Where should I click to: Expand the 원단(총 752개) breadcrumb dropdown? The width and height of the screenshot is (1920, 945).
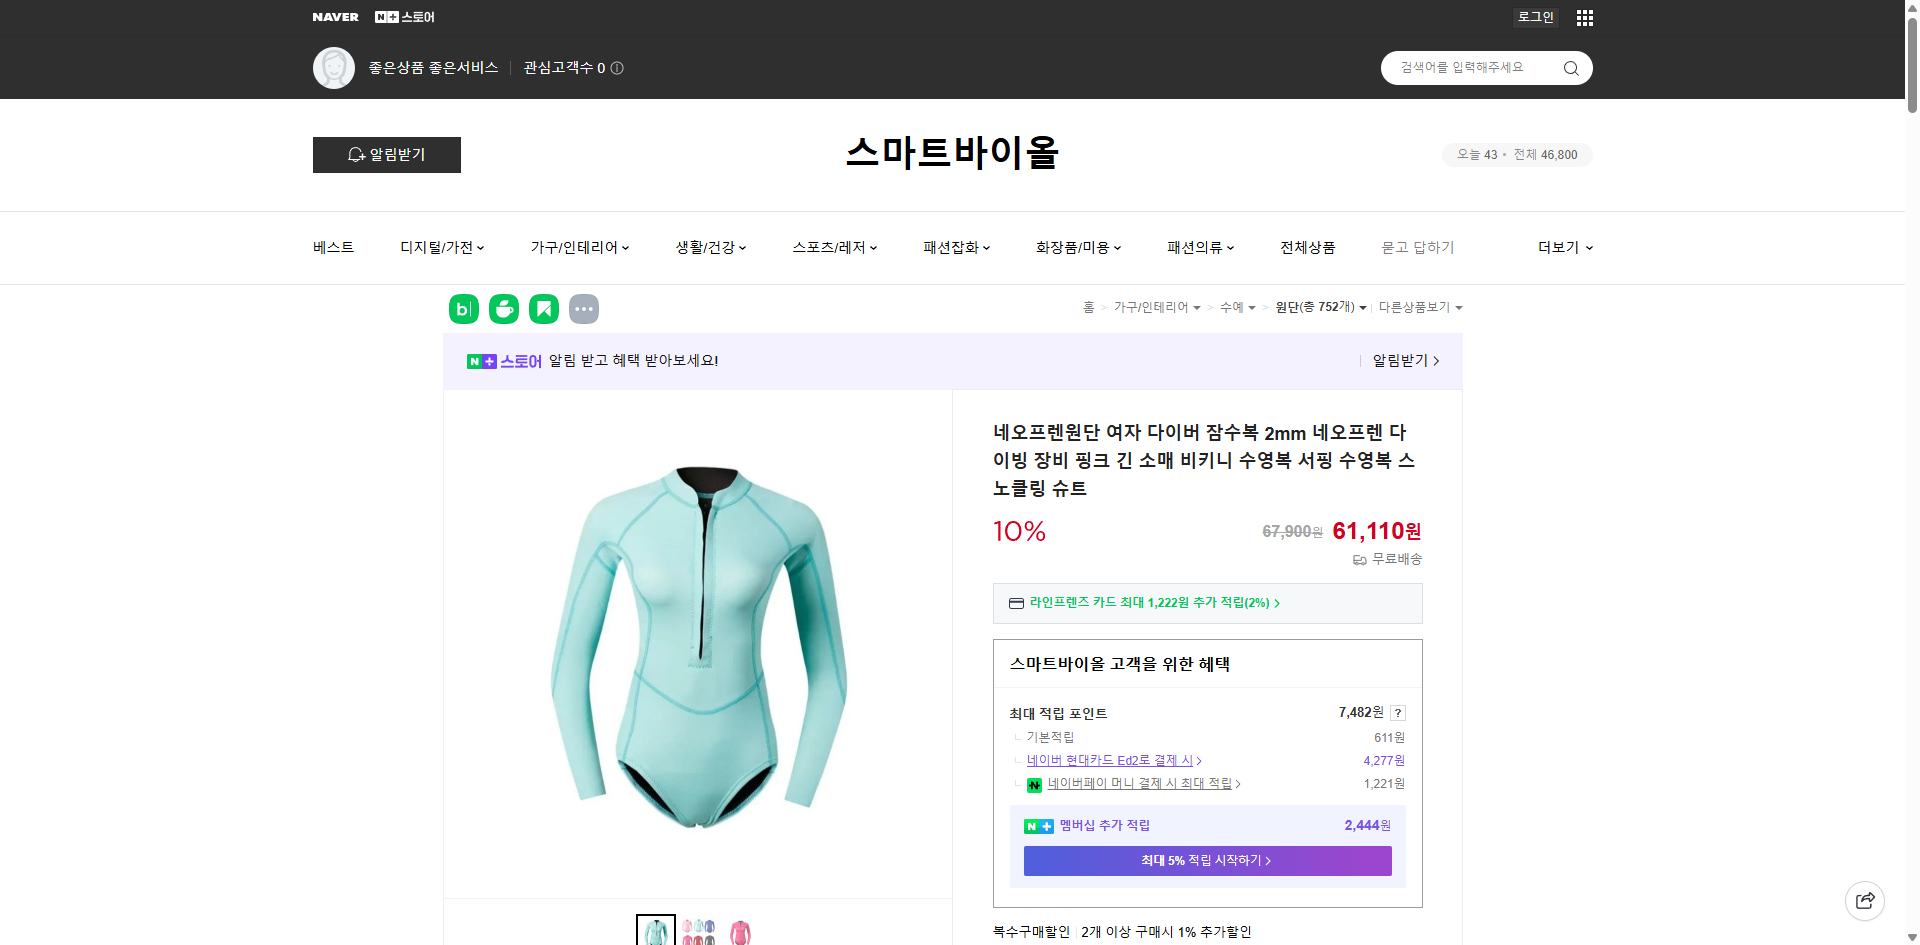pyautogui.click(x=1320, y=307)
